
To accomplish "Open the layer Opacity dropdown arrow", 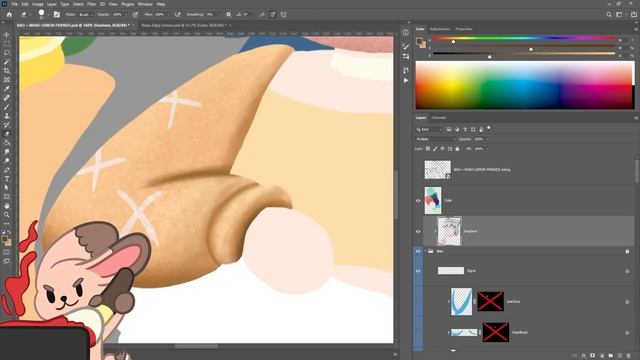I will click(x=487, y=139).
